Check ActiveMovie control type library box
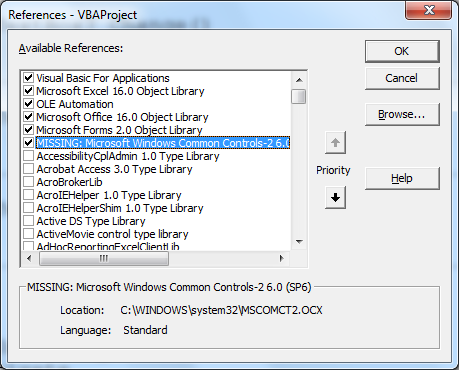 pyautogui.click(x=29, y=234)
